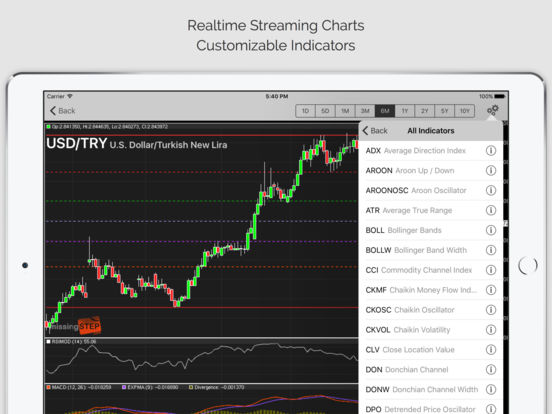Choose the CKOSC indicator row
The image size is (552, 414).
click(x=430, y=310)
